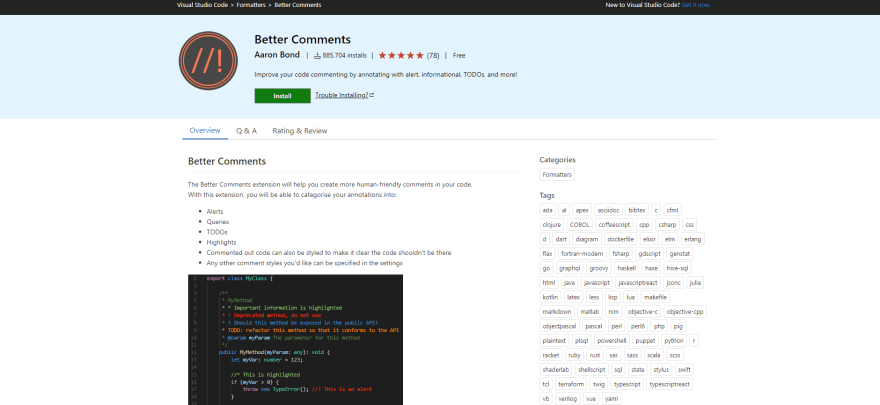Open the Overview tab
The width and height of the screenshot is (880, 405).
205,130
